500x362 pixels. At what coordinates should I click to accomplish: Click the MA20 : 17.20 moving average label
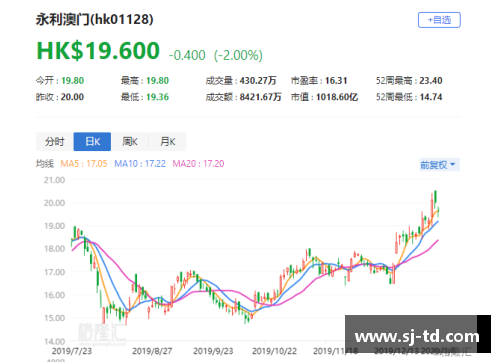pyautogui.click(x=198, y=164)
